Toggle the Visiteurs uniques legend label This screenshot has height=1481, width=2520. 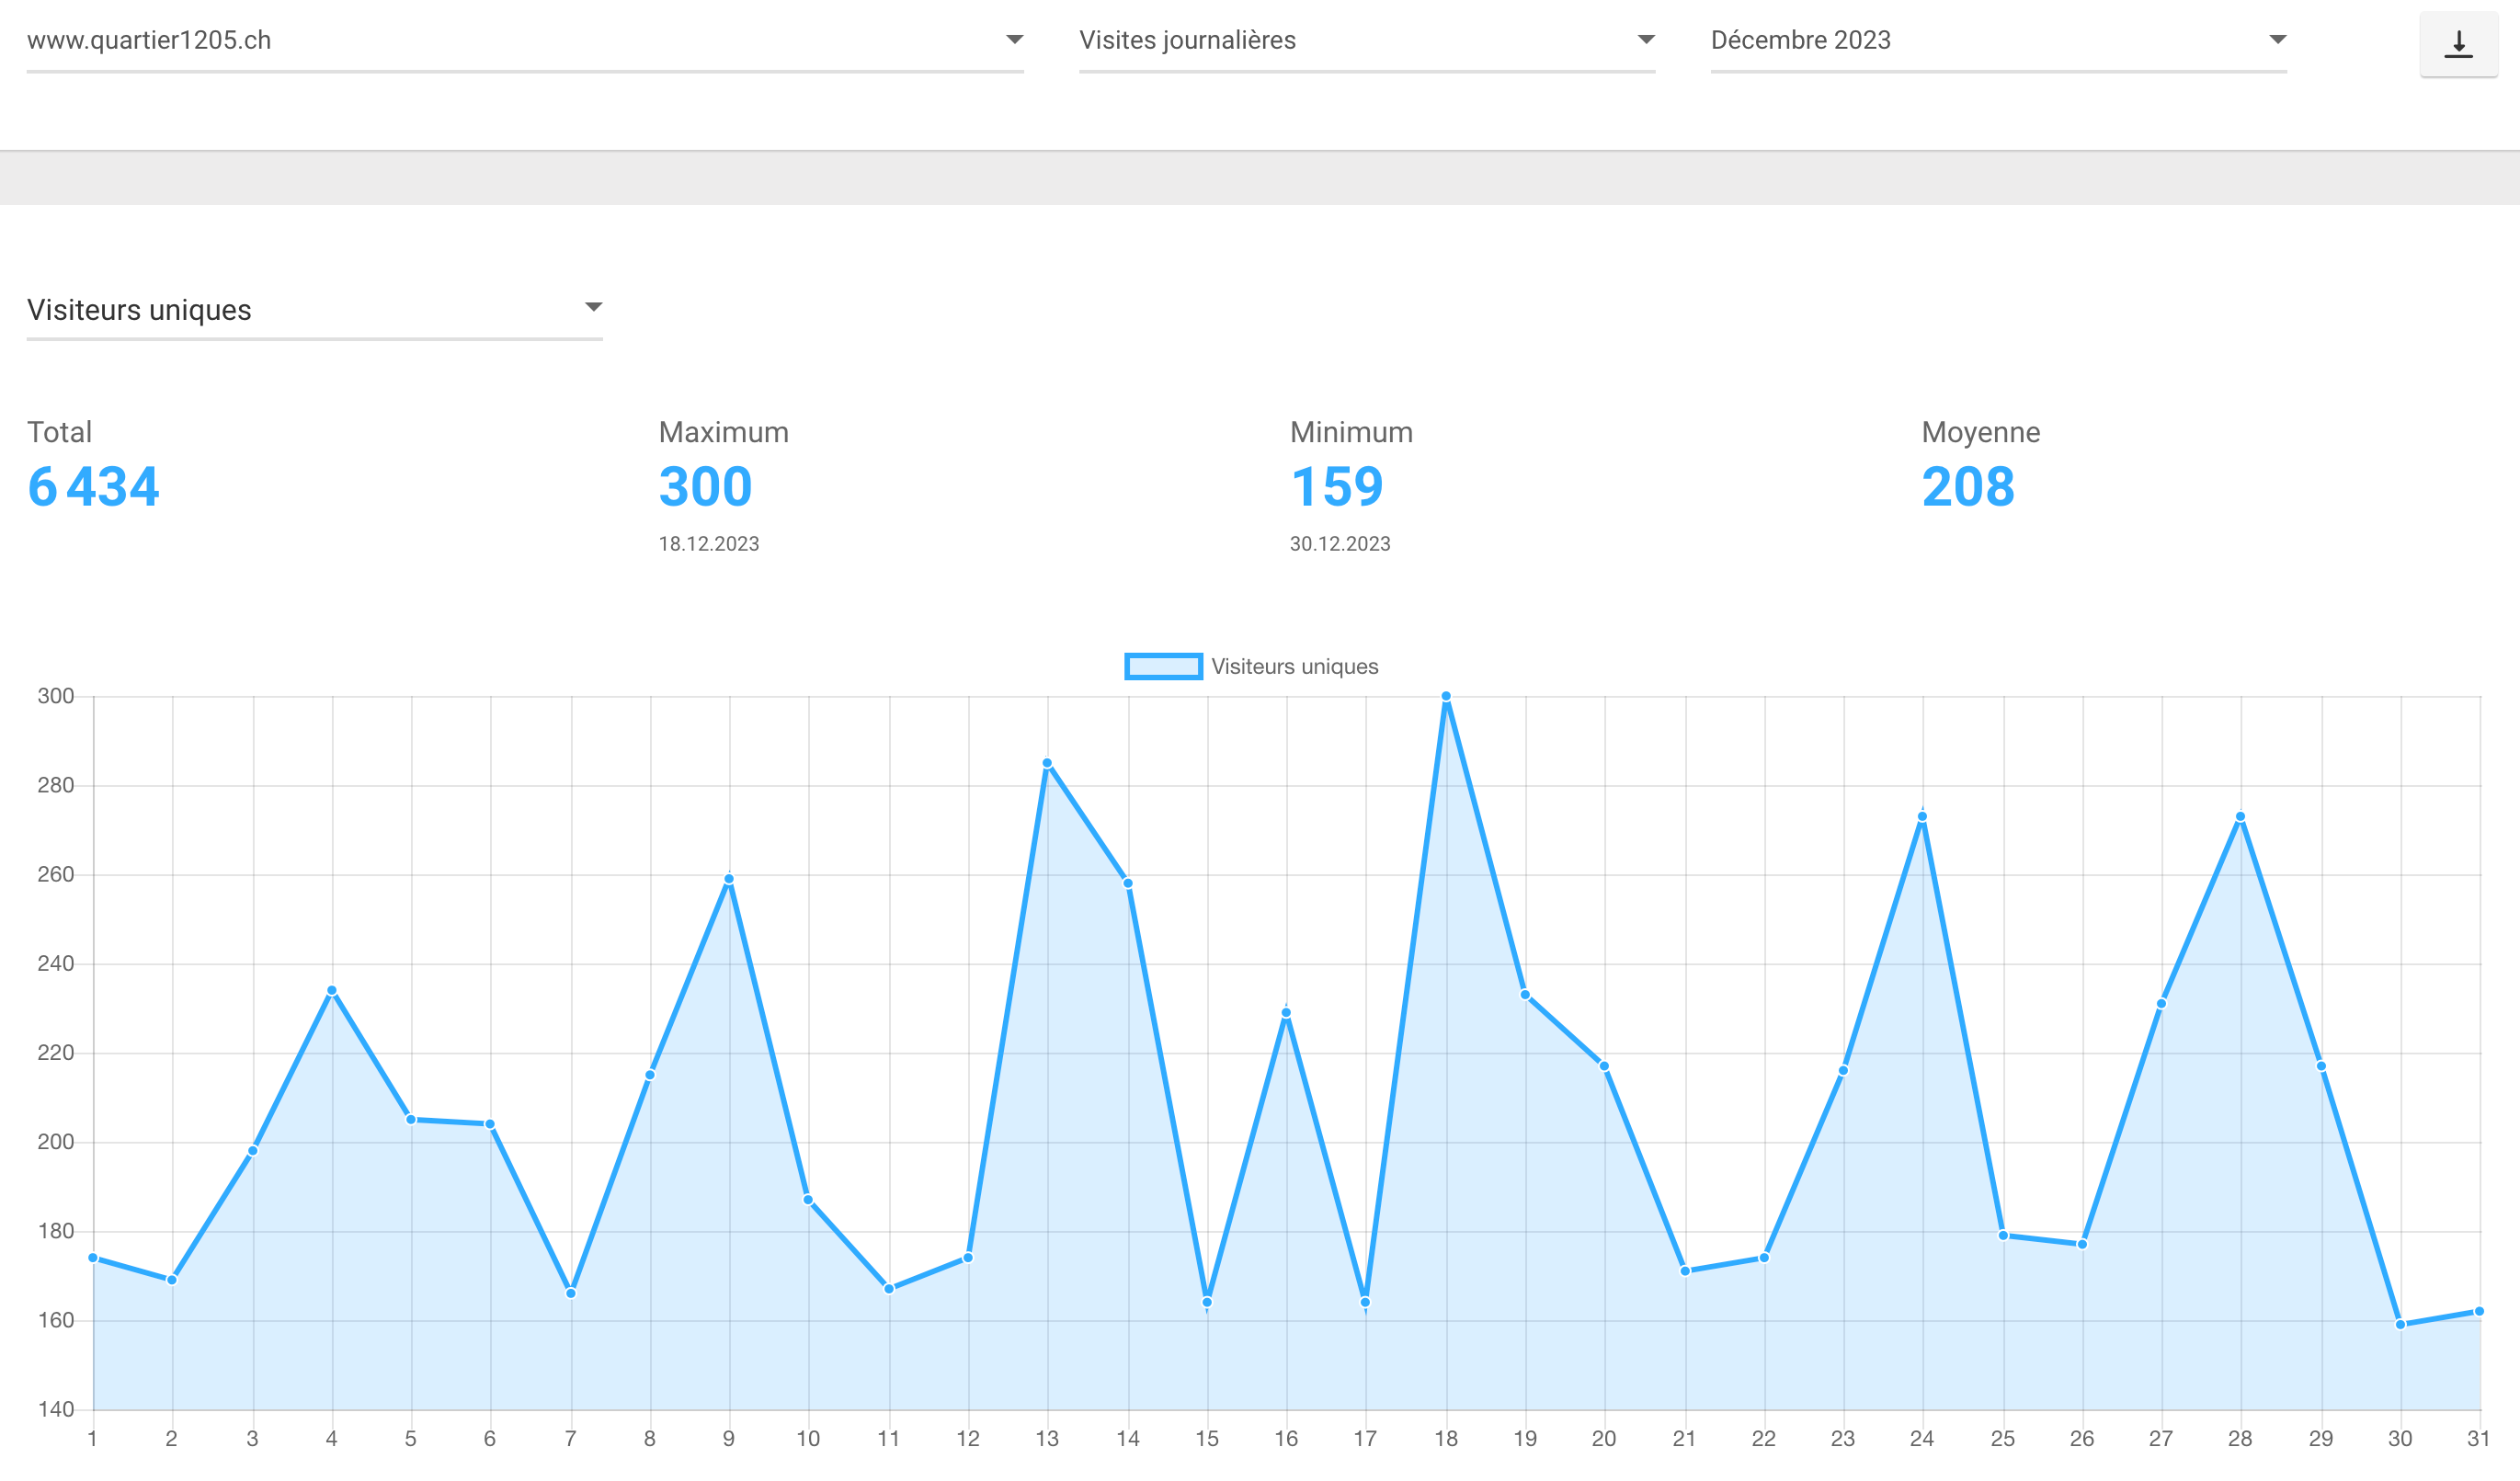(x=1294, y=667)
